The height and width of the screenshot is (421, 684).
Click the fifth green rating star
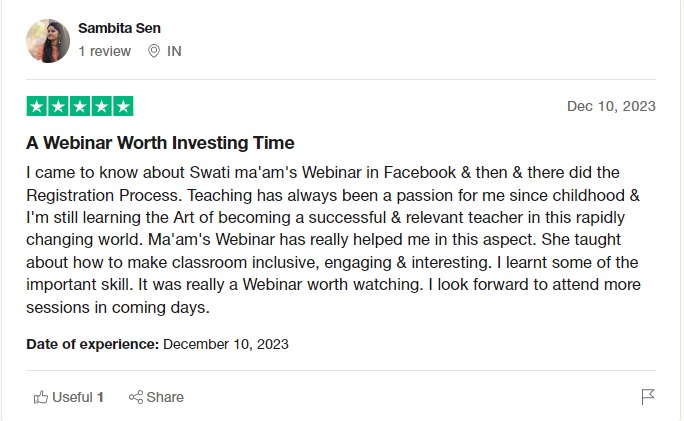122,106
